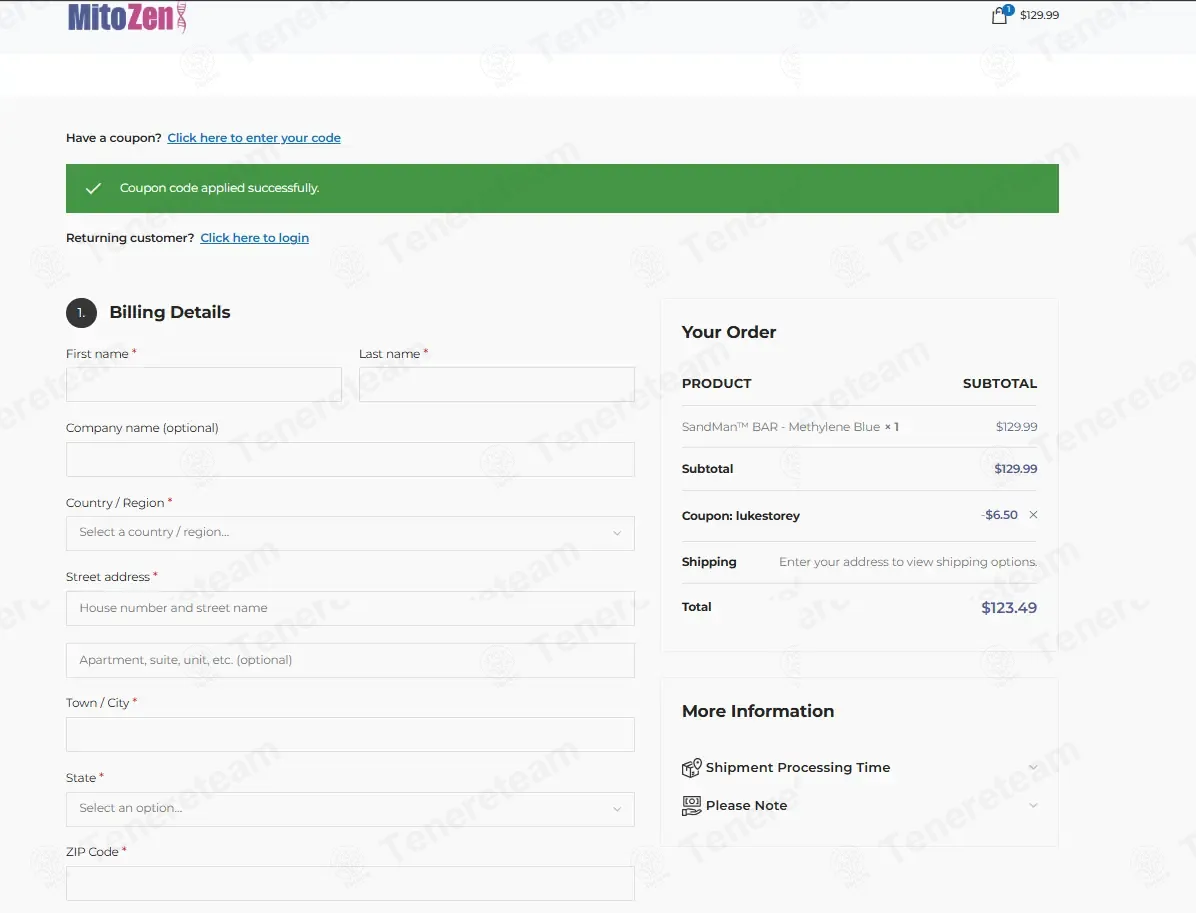Image resolution: width=1196 pixels, height=913 pixels.
Task: Focus the Last name field
Action: coord(497,384)
